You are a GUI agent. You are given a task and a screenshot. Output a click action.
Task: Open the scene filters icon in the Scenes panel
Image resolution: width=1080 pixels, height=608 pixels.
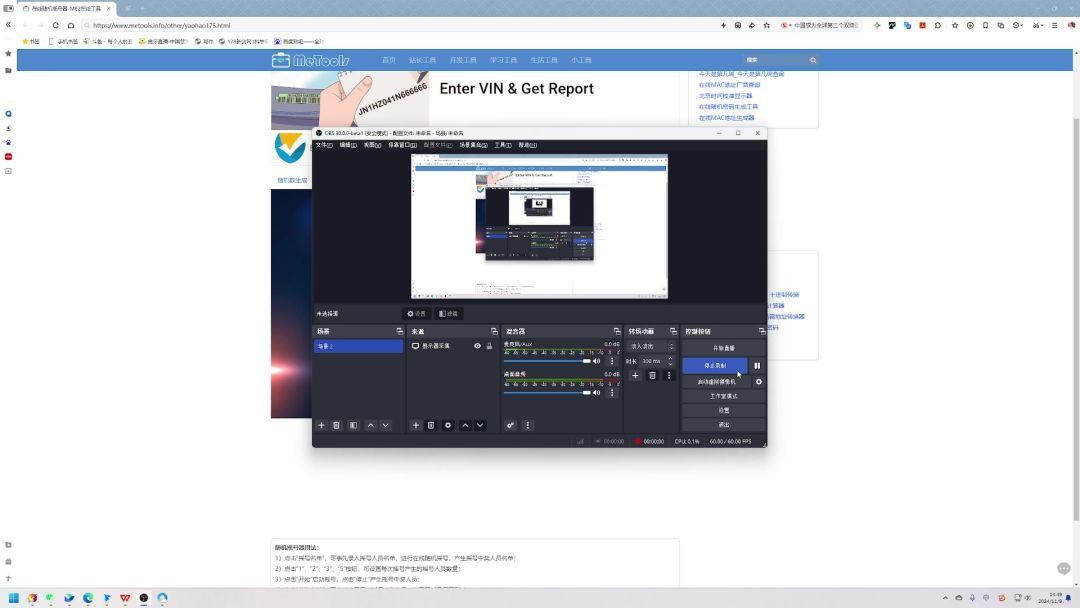tap(353, 425)
